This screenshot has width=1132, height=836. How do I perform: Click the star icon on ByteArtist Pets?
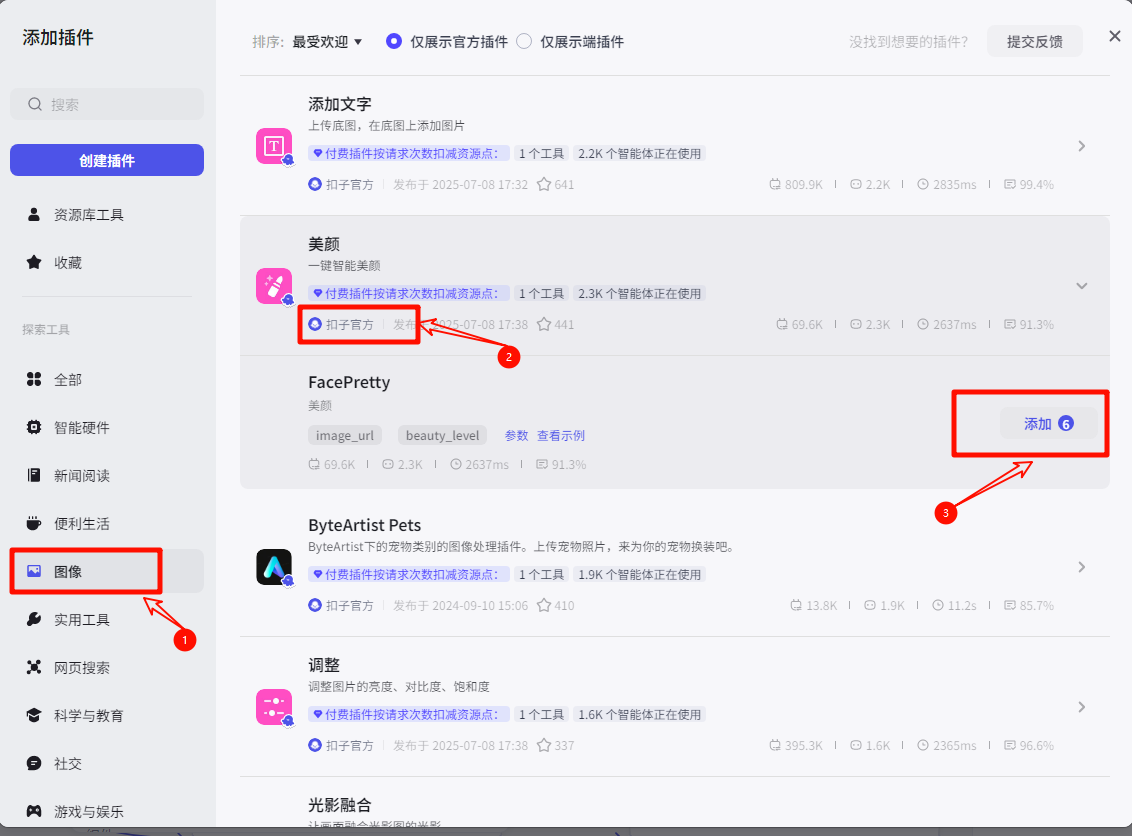[x=544, y=606]
